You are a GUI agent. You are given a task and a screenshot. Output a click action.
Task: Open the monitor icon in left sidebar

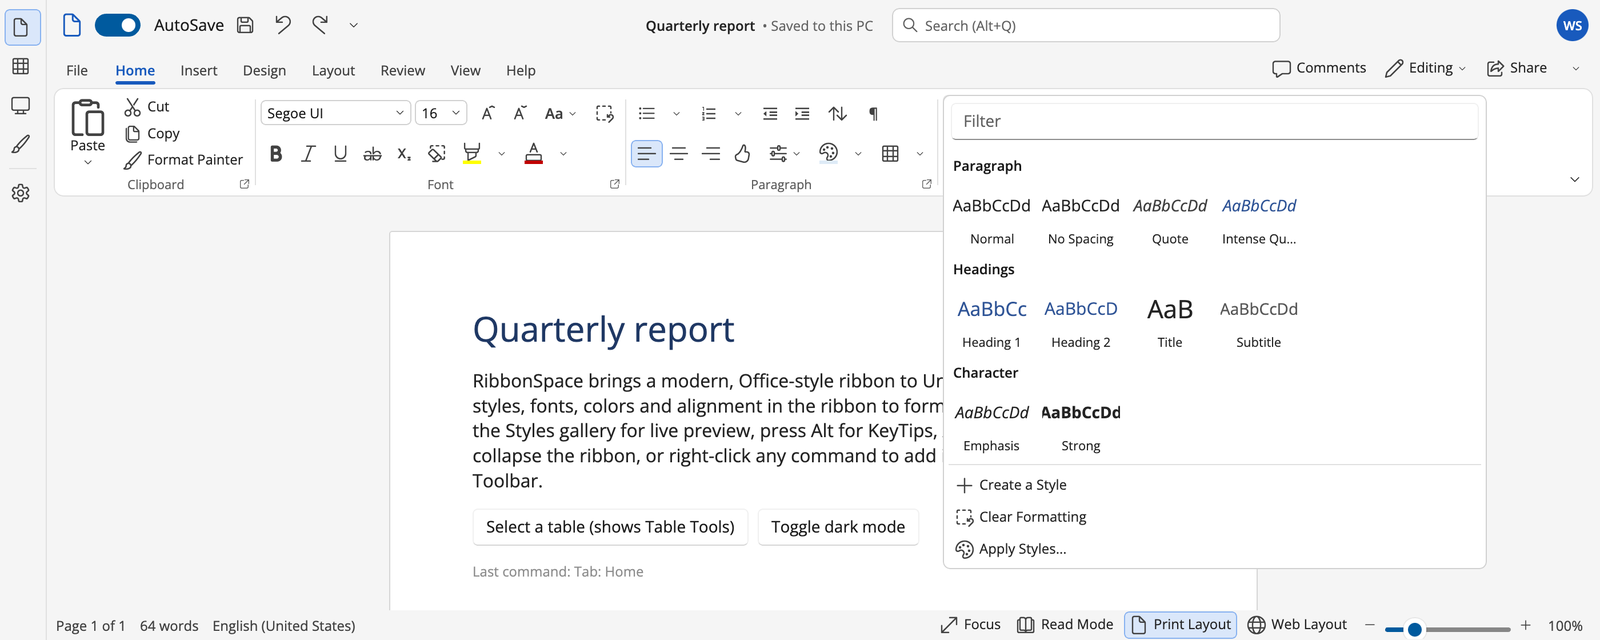(x=20, y=105)
